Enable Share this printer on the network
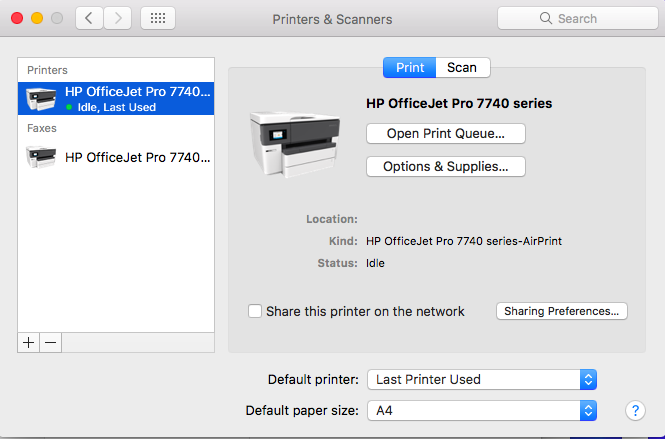The width and height of the screenshot is (665, 439). pos(255,311)
